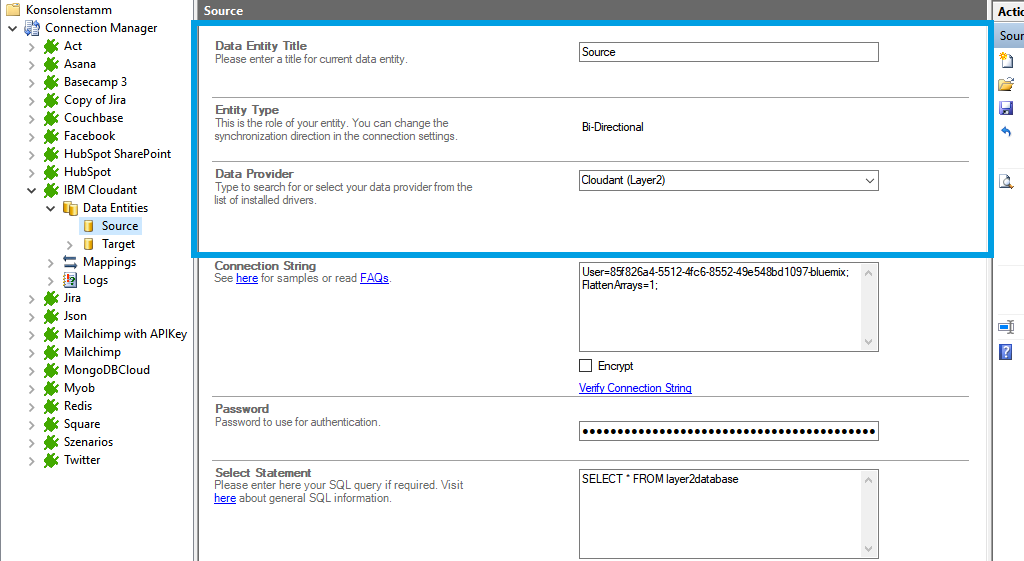Click the Select Statement text area
This screenshot has width=1024, height=561.
click(720, 514)
